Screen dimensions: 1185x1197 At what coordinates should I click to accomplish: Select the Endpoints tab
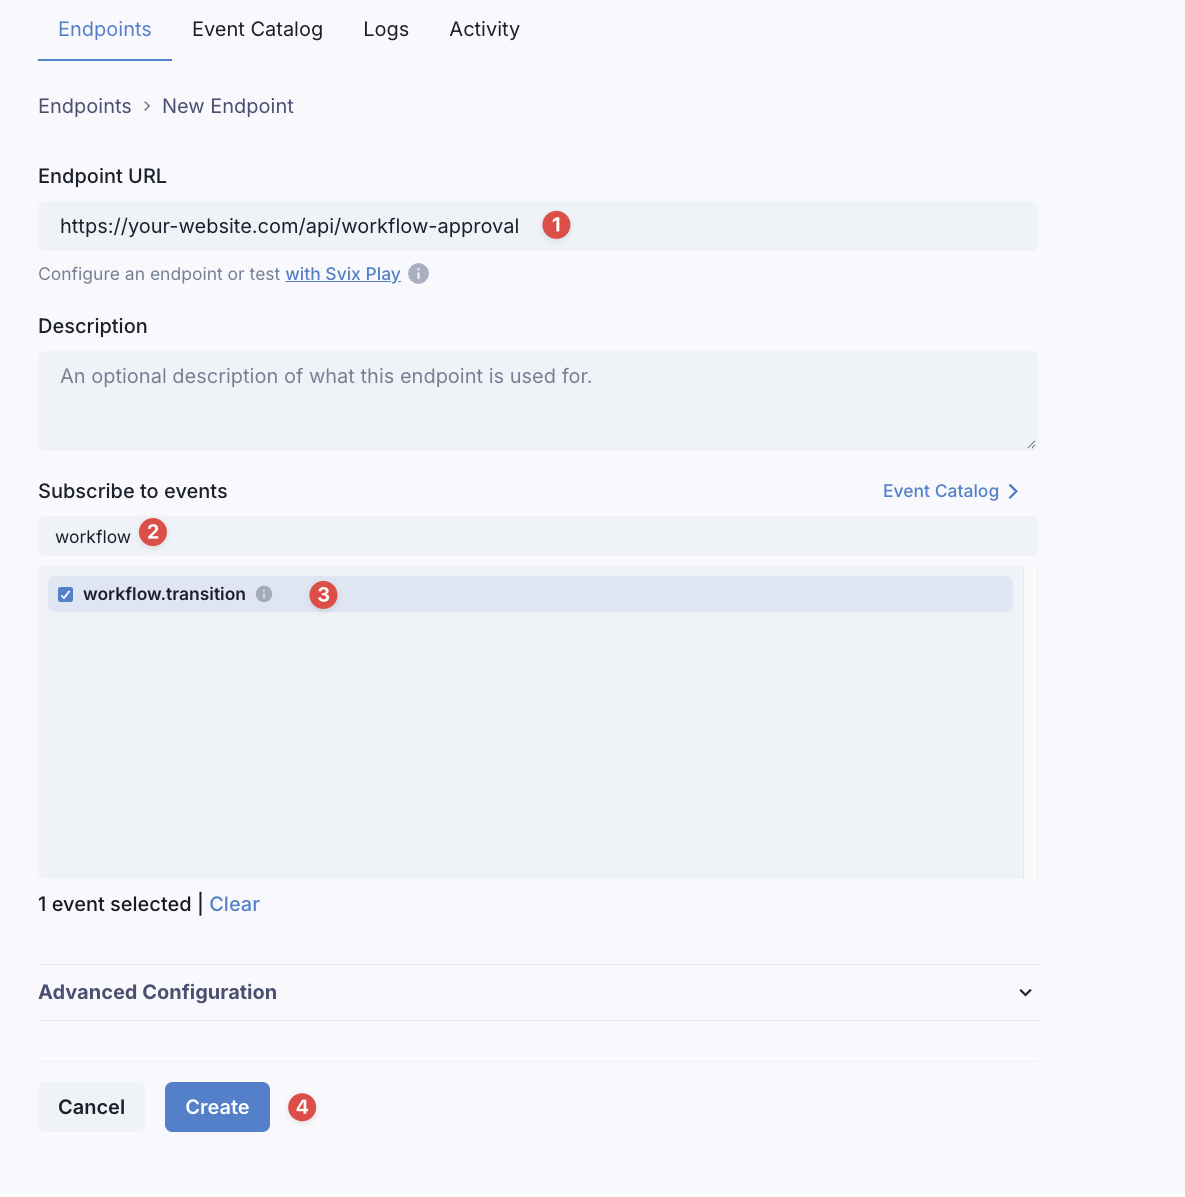[x=105, y=30]
